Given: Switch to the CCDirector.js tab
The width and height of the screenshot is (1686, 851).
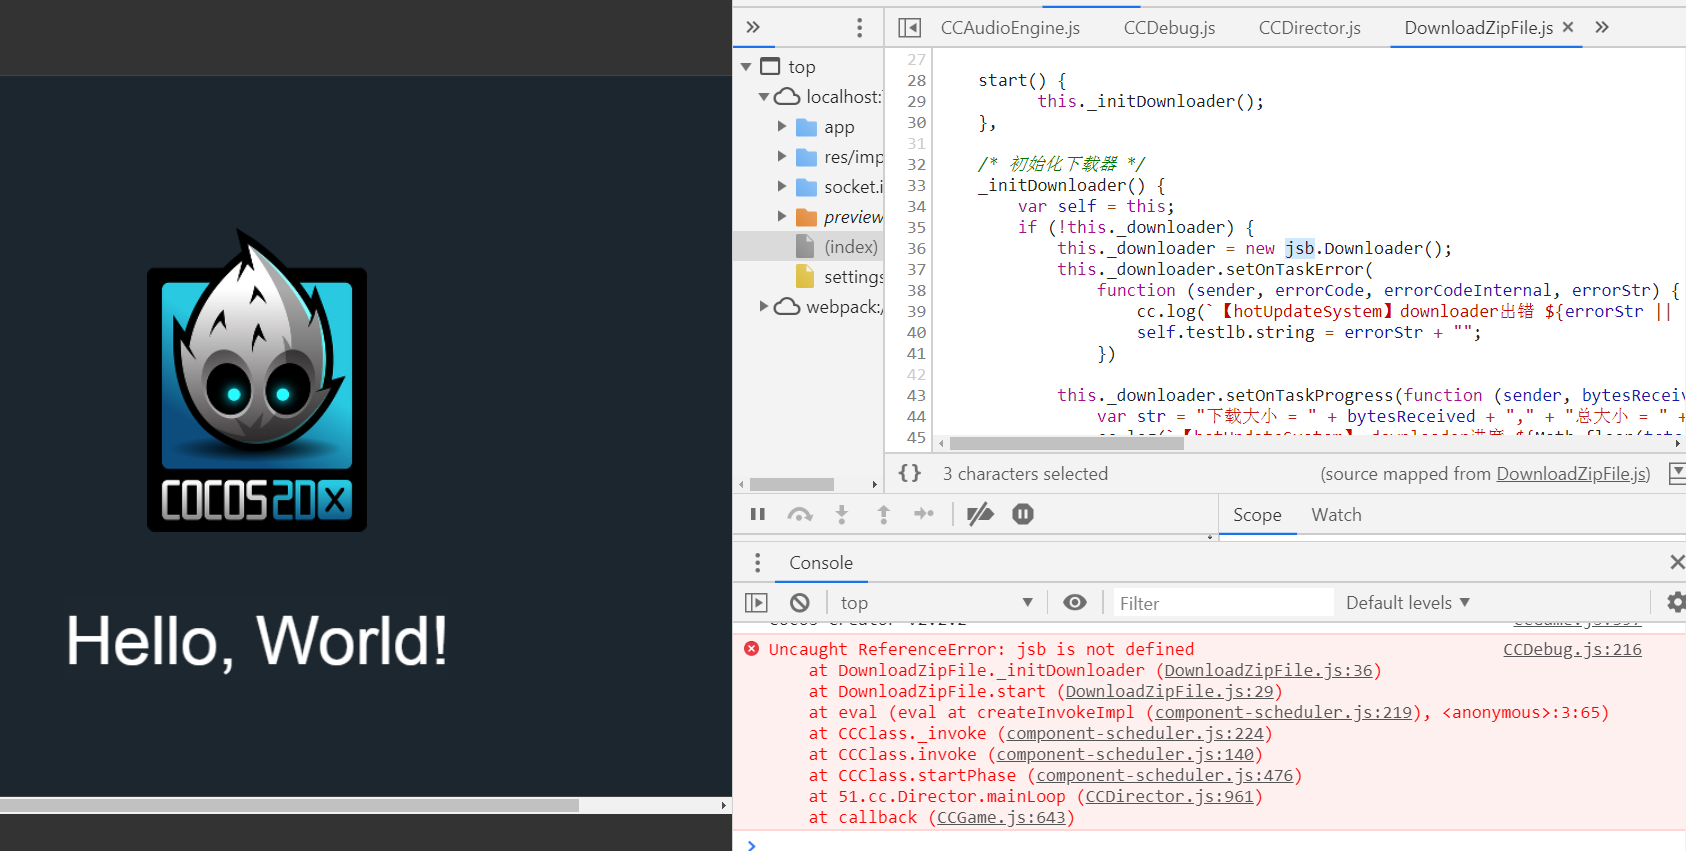Looking at the screenshot, I should click(x=1309, y=28).
